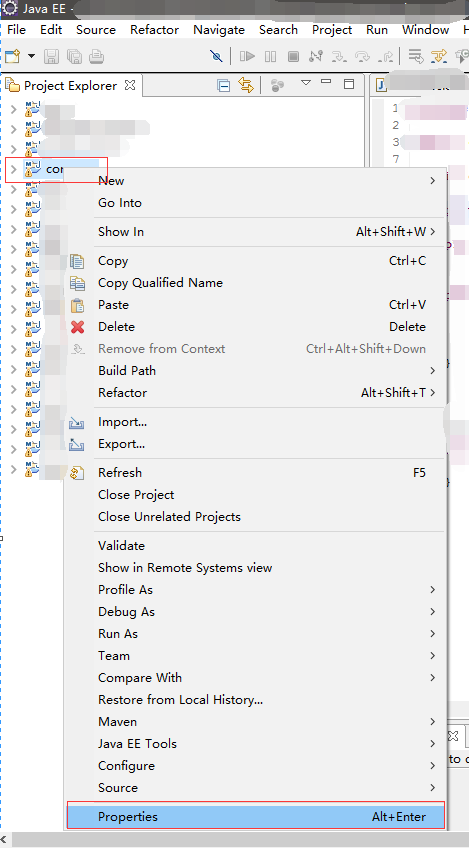Click the Step Over toolbar icon
Screen dimensions: 469x848
pos(362,56)
